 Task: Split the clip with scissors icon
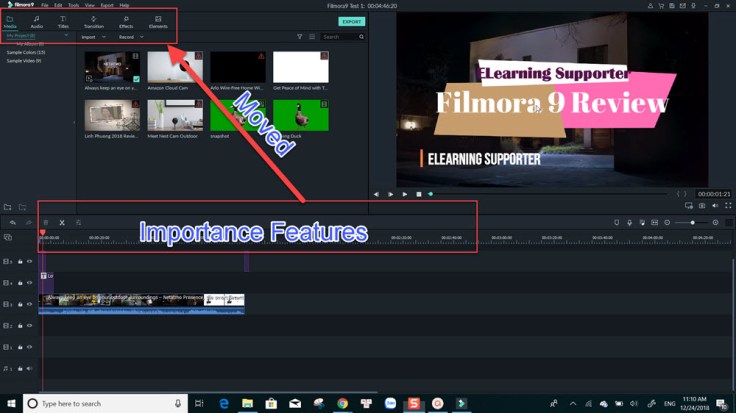click(x=62, y=222)
